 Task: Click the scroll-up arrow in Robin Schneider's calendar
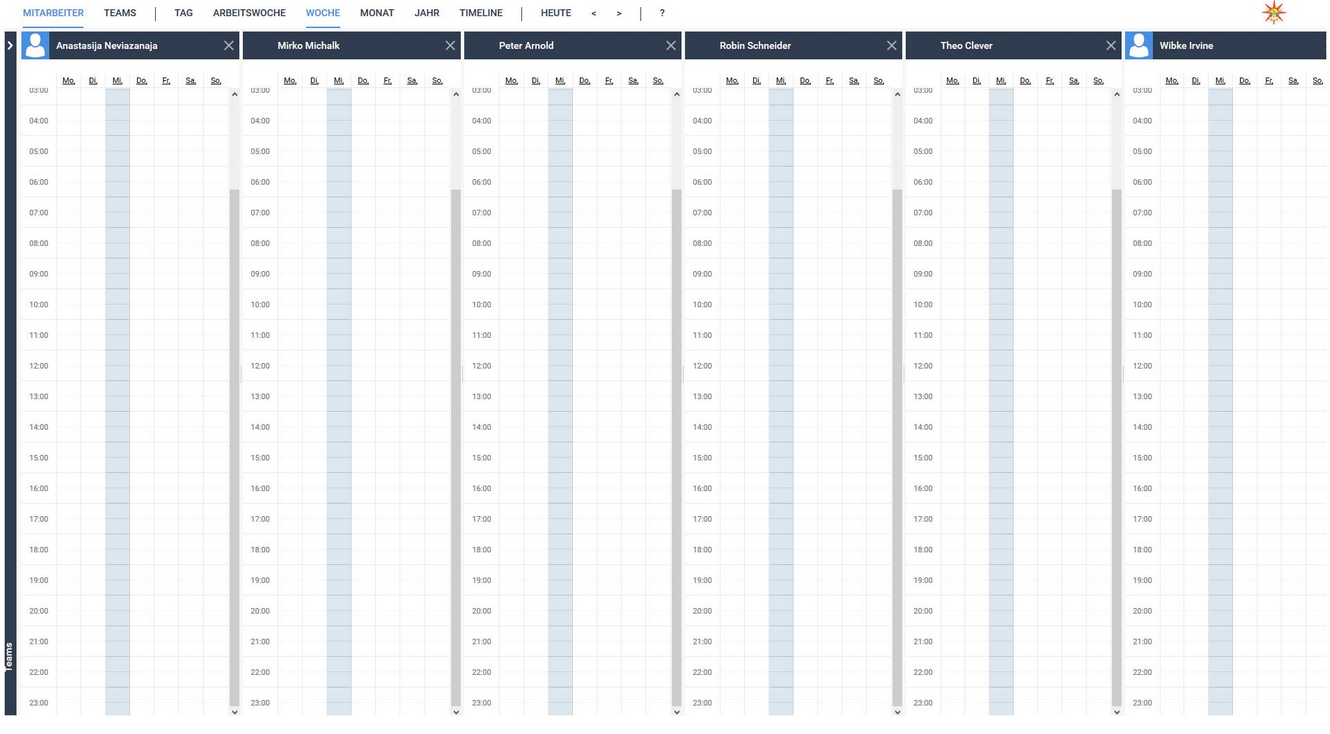tap(897, 94)
